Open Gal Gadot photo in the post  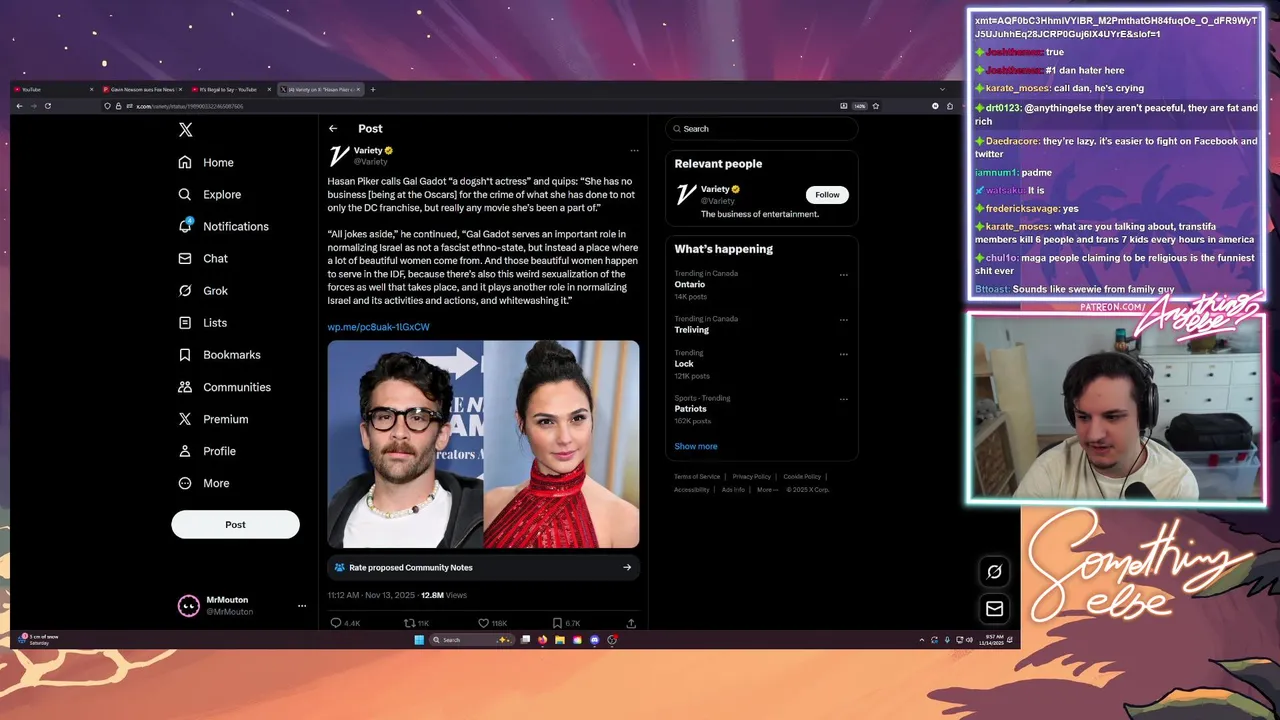tap(562, 444)
